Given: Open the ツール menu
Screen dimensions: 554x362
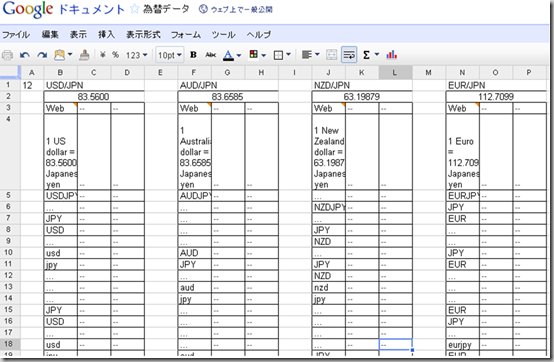Looking at the screenshot, I should click(x=223, y=35).
